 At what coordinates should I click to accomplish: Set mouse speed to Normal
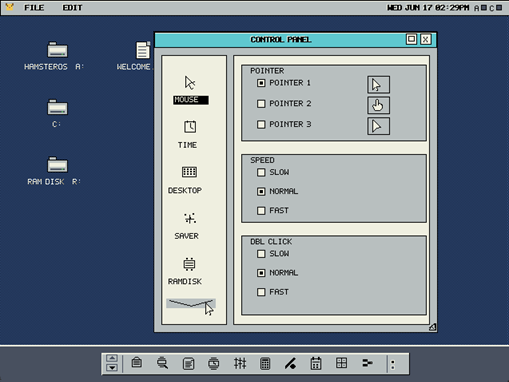coord(261,191)
